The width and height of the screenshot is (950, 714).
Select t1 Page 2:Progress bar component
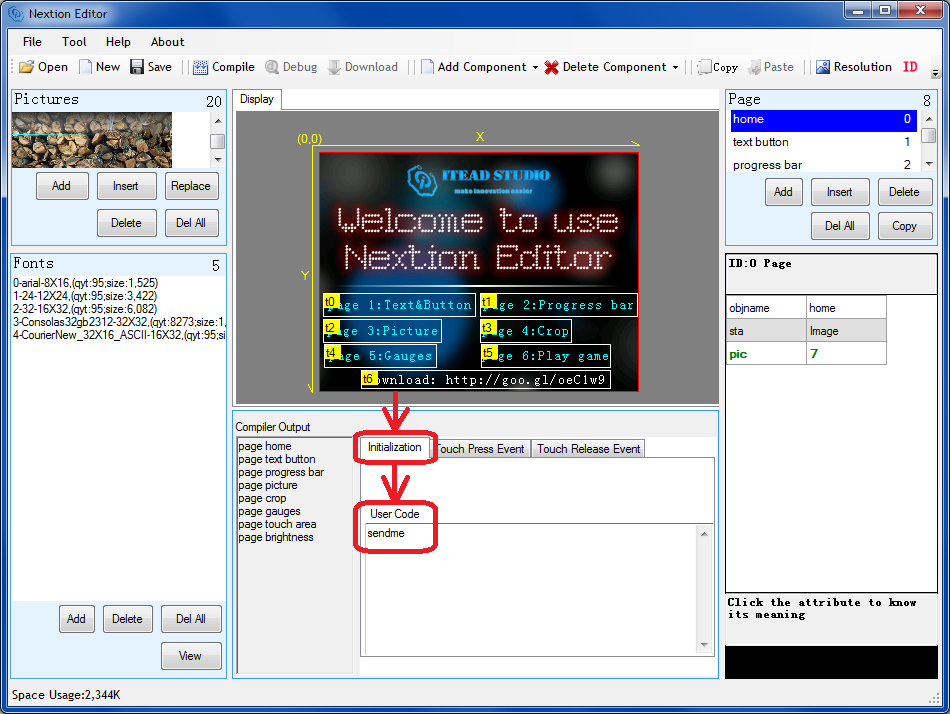click(x=559, y=305)
